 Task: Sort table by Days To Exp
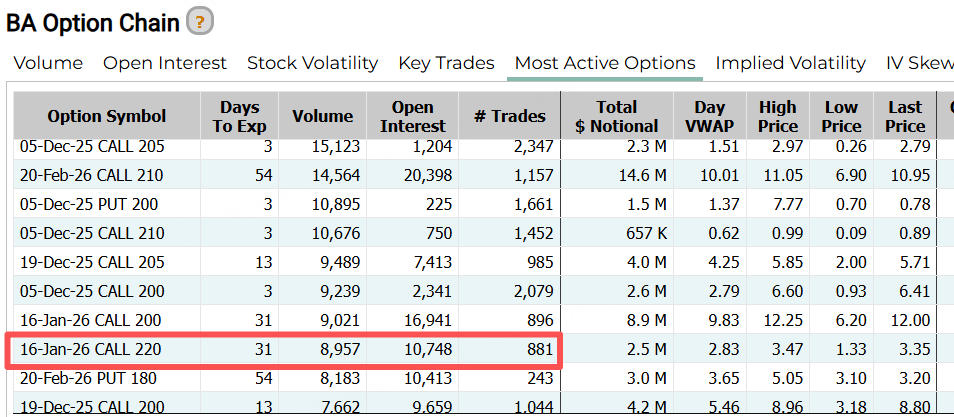[237, 117]
